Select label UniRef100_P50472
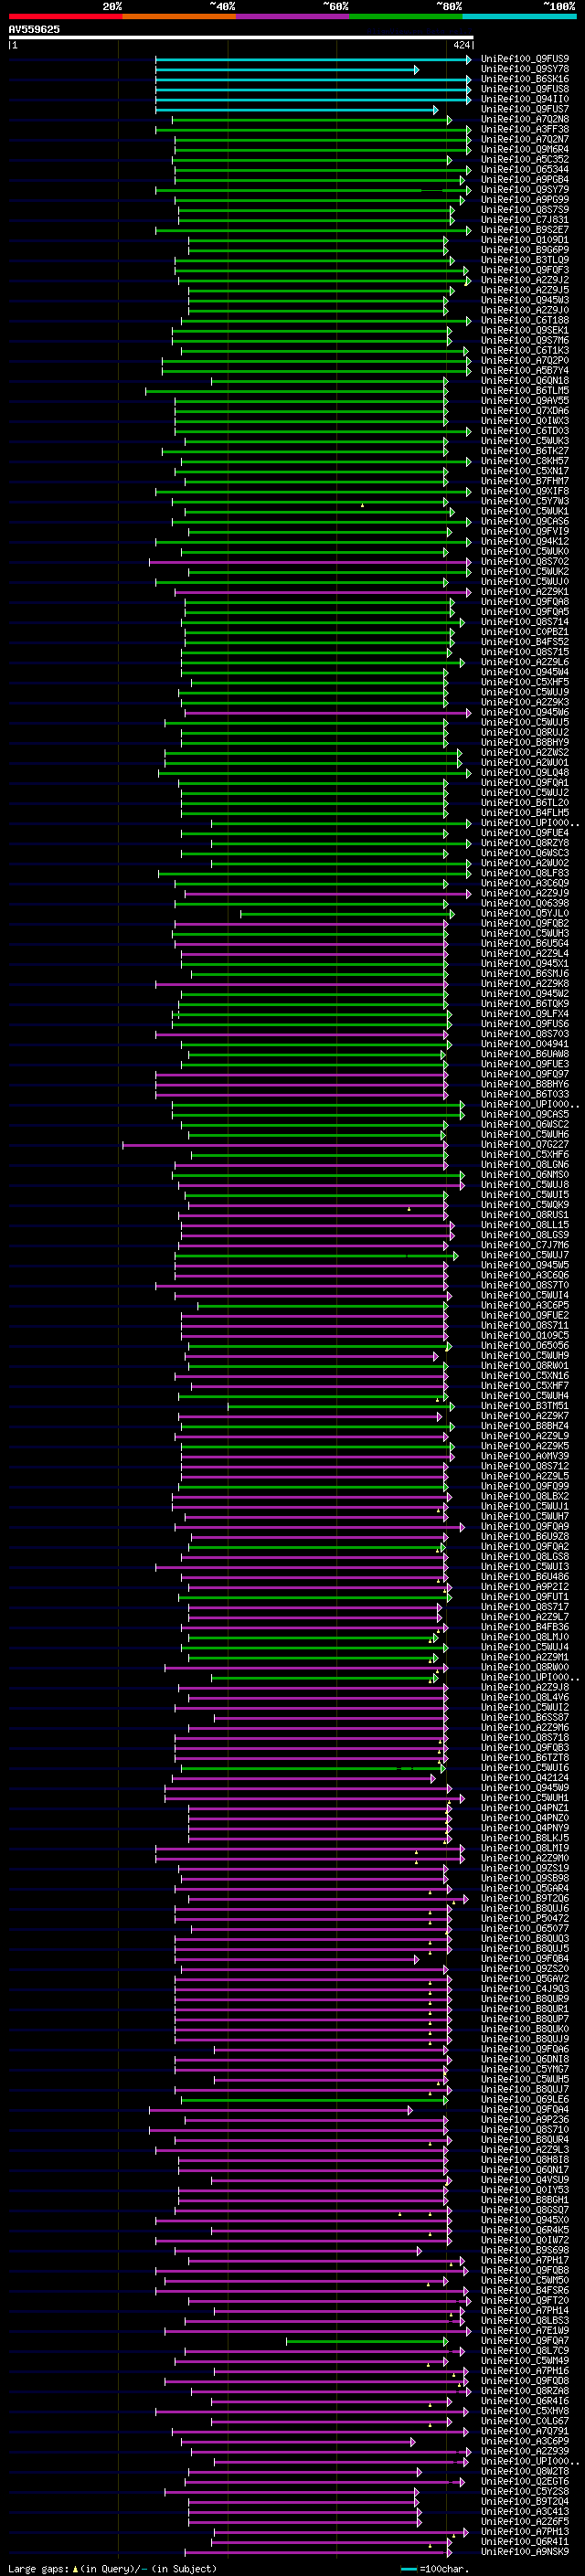The image size is (585, 2576). coord(525,1918)
